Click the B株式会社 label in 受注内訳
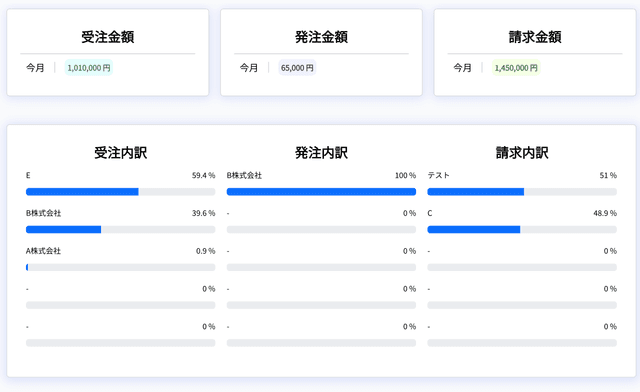Viewport: 640px width, 392px height. coord(43,213)
